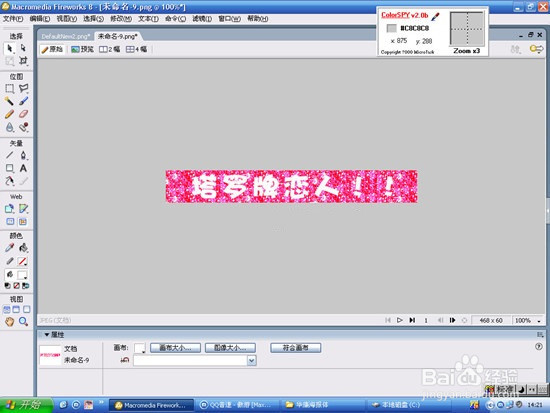Click the 开始 Start button
This screenshot has width=550, height=413.
[26, 405]
